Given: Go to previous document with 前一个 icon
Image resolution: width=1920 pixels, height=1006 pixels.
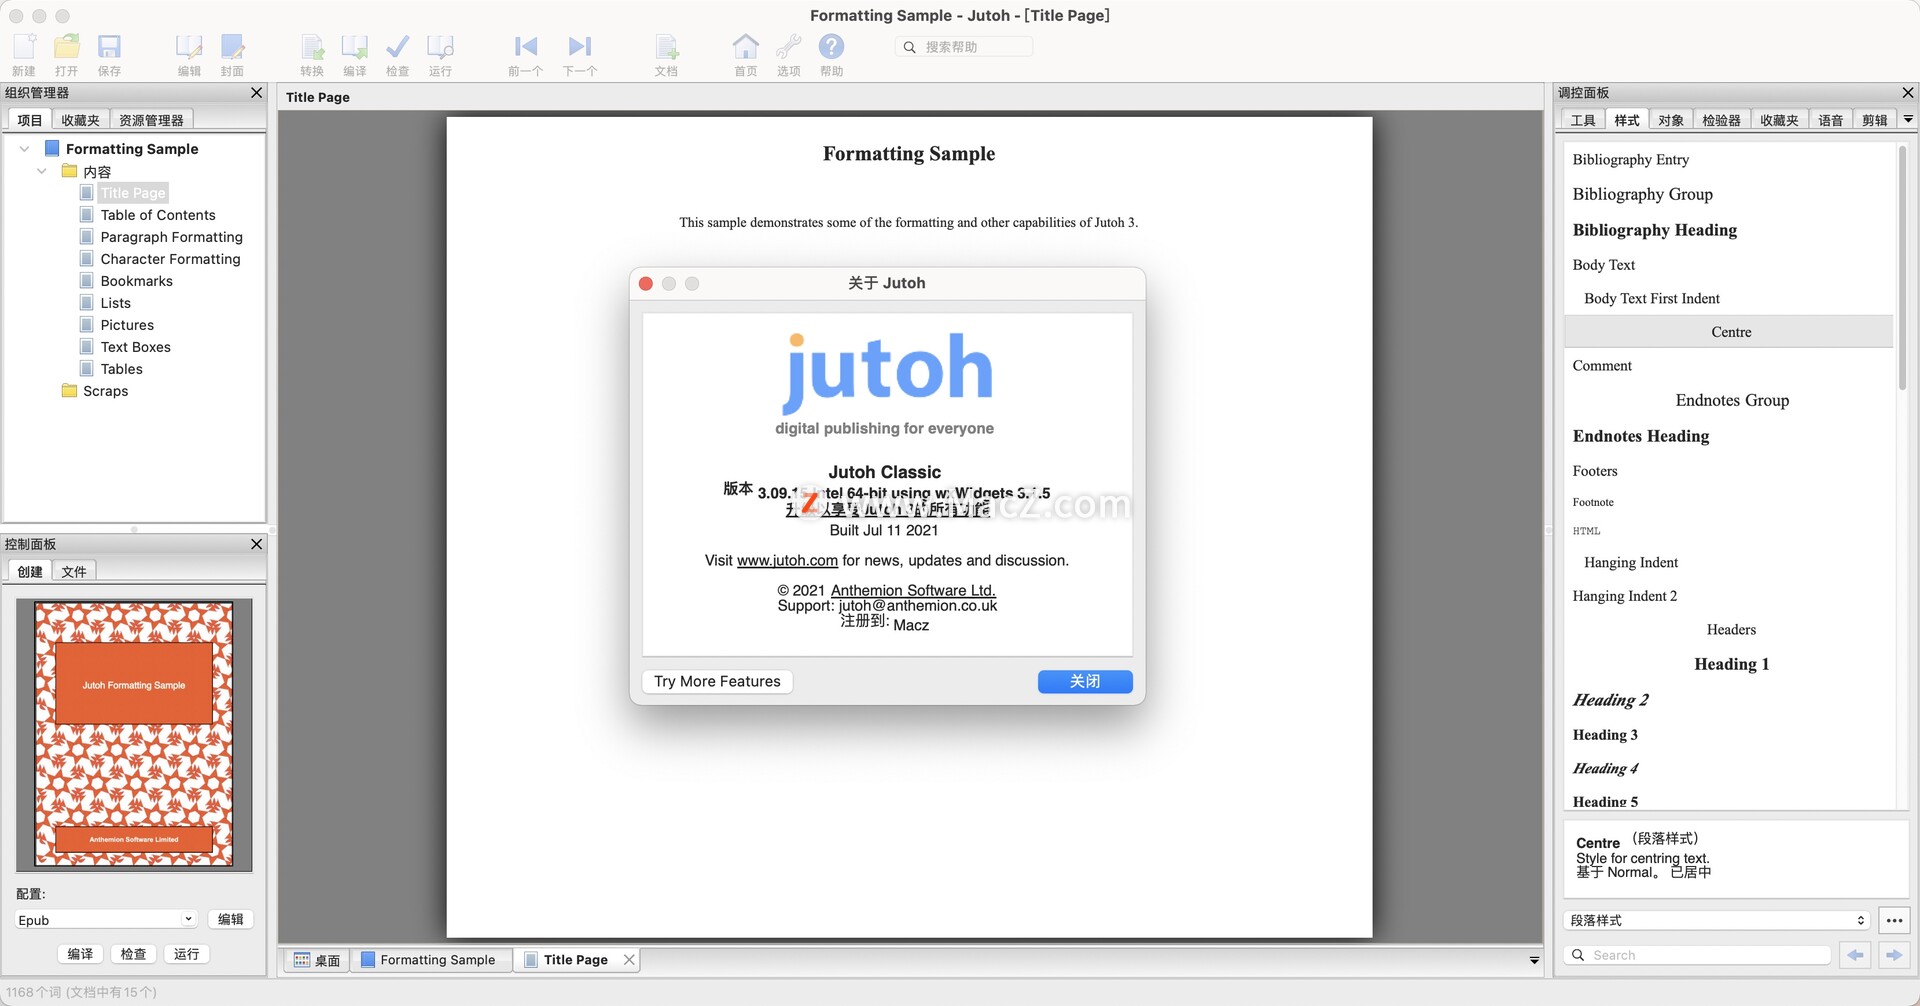Looking at the screenshot, I should pos(525,46).
